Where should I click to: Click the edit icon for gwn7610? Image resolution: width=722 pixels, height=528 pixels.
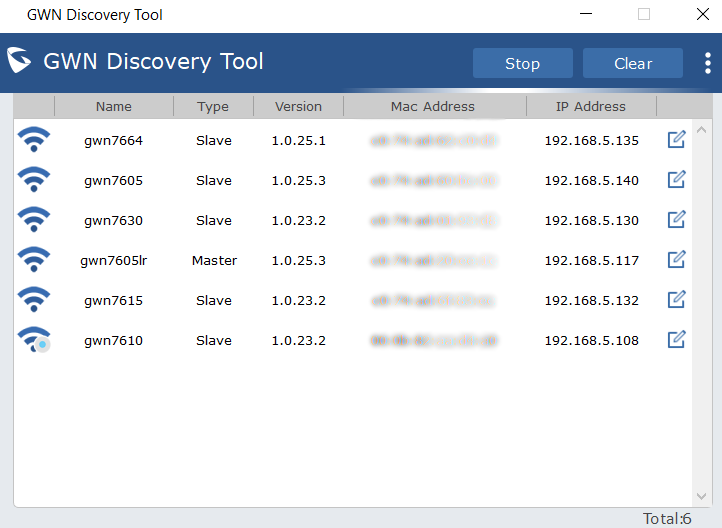[x=676, y=340]
